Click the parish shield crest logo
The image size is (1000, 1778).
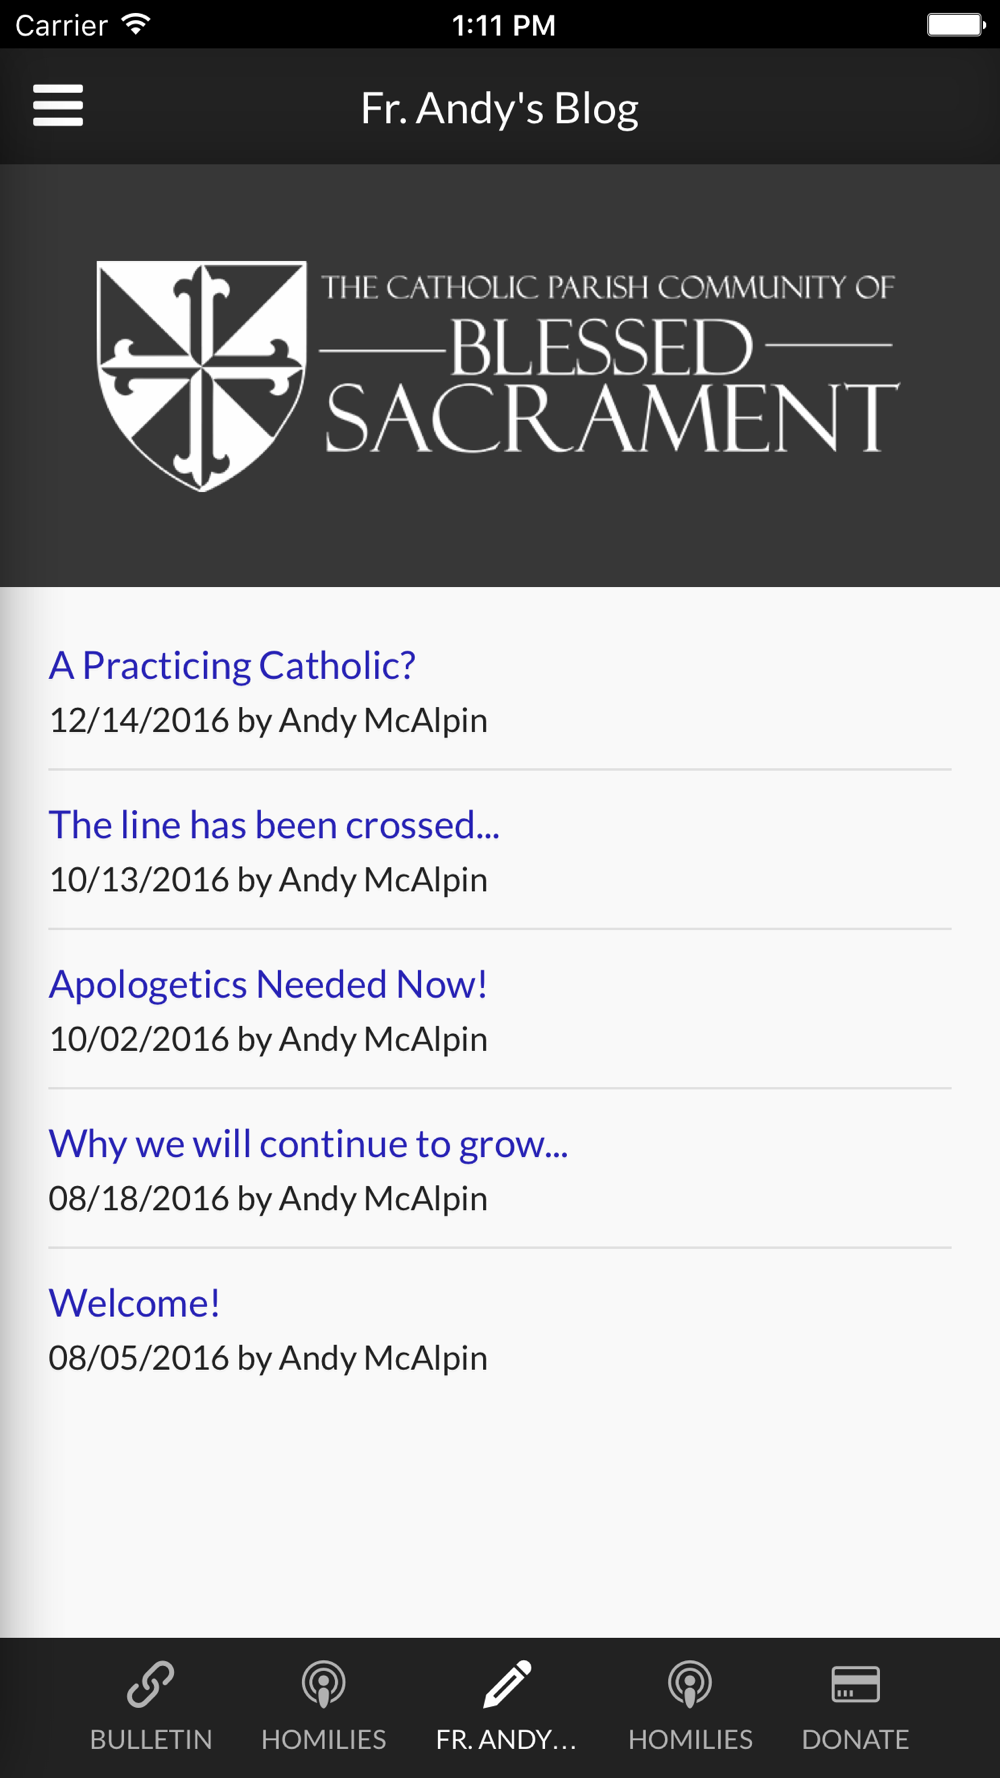coord(202,375)
